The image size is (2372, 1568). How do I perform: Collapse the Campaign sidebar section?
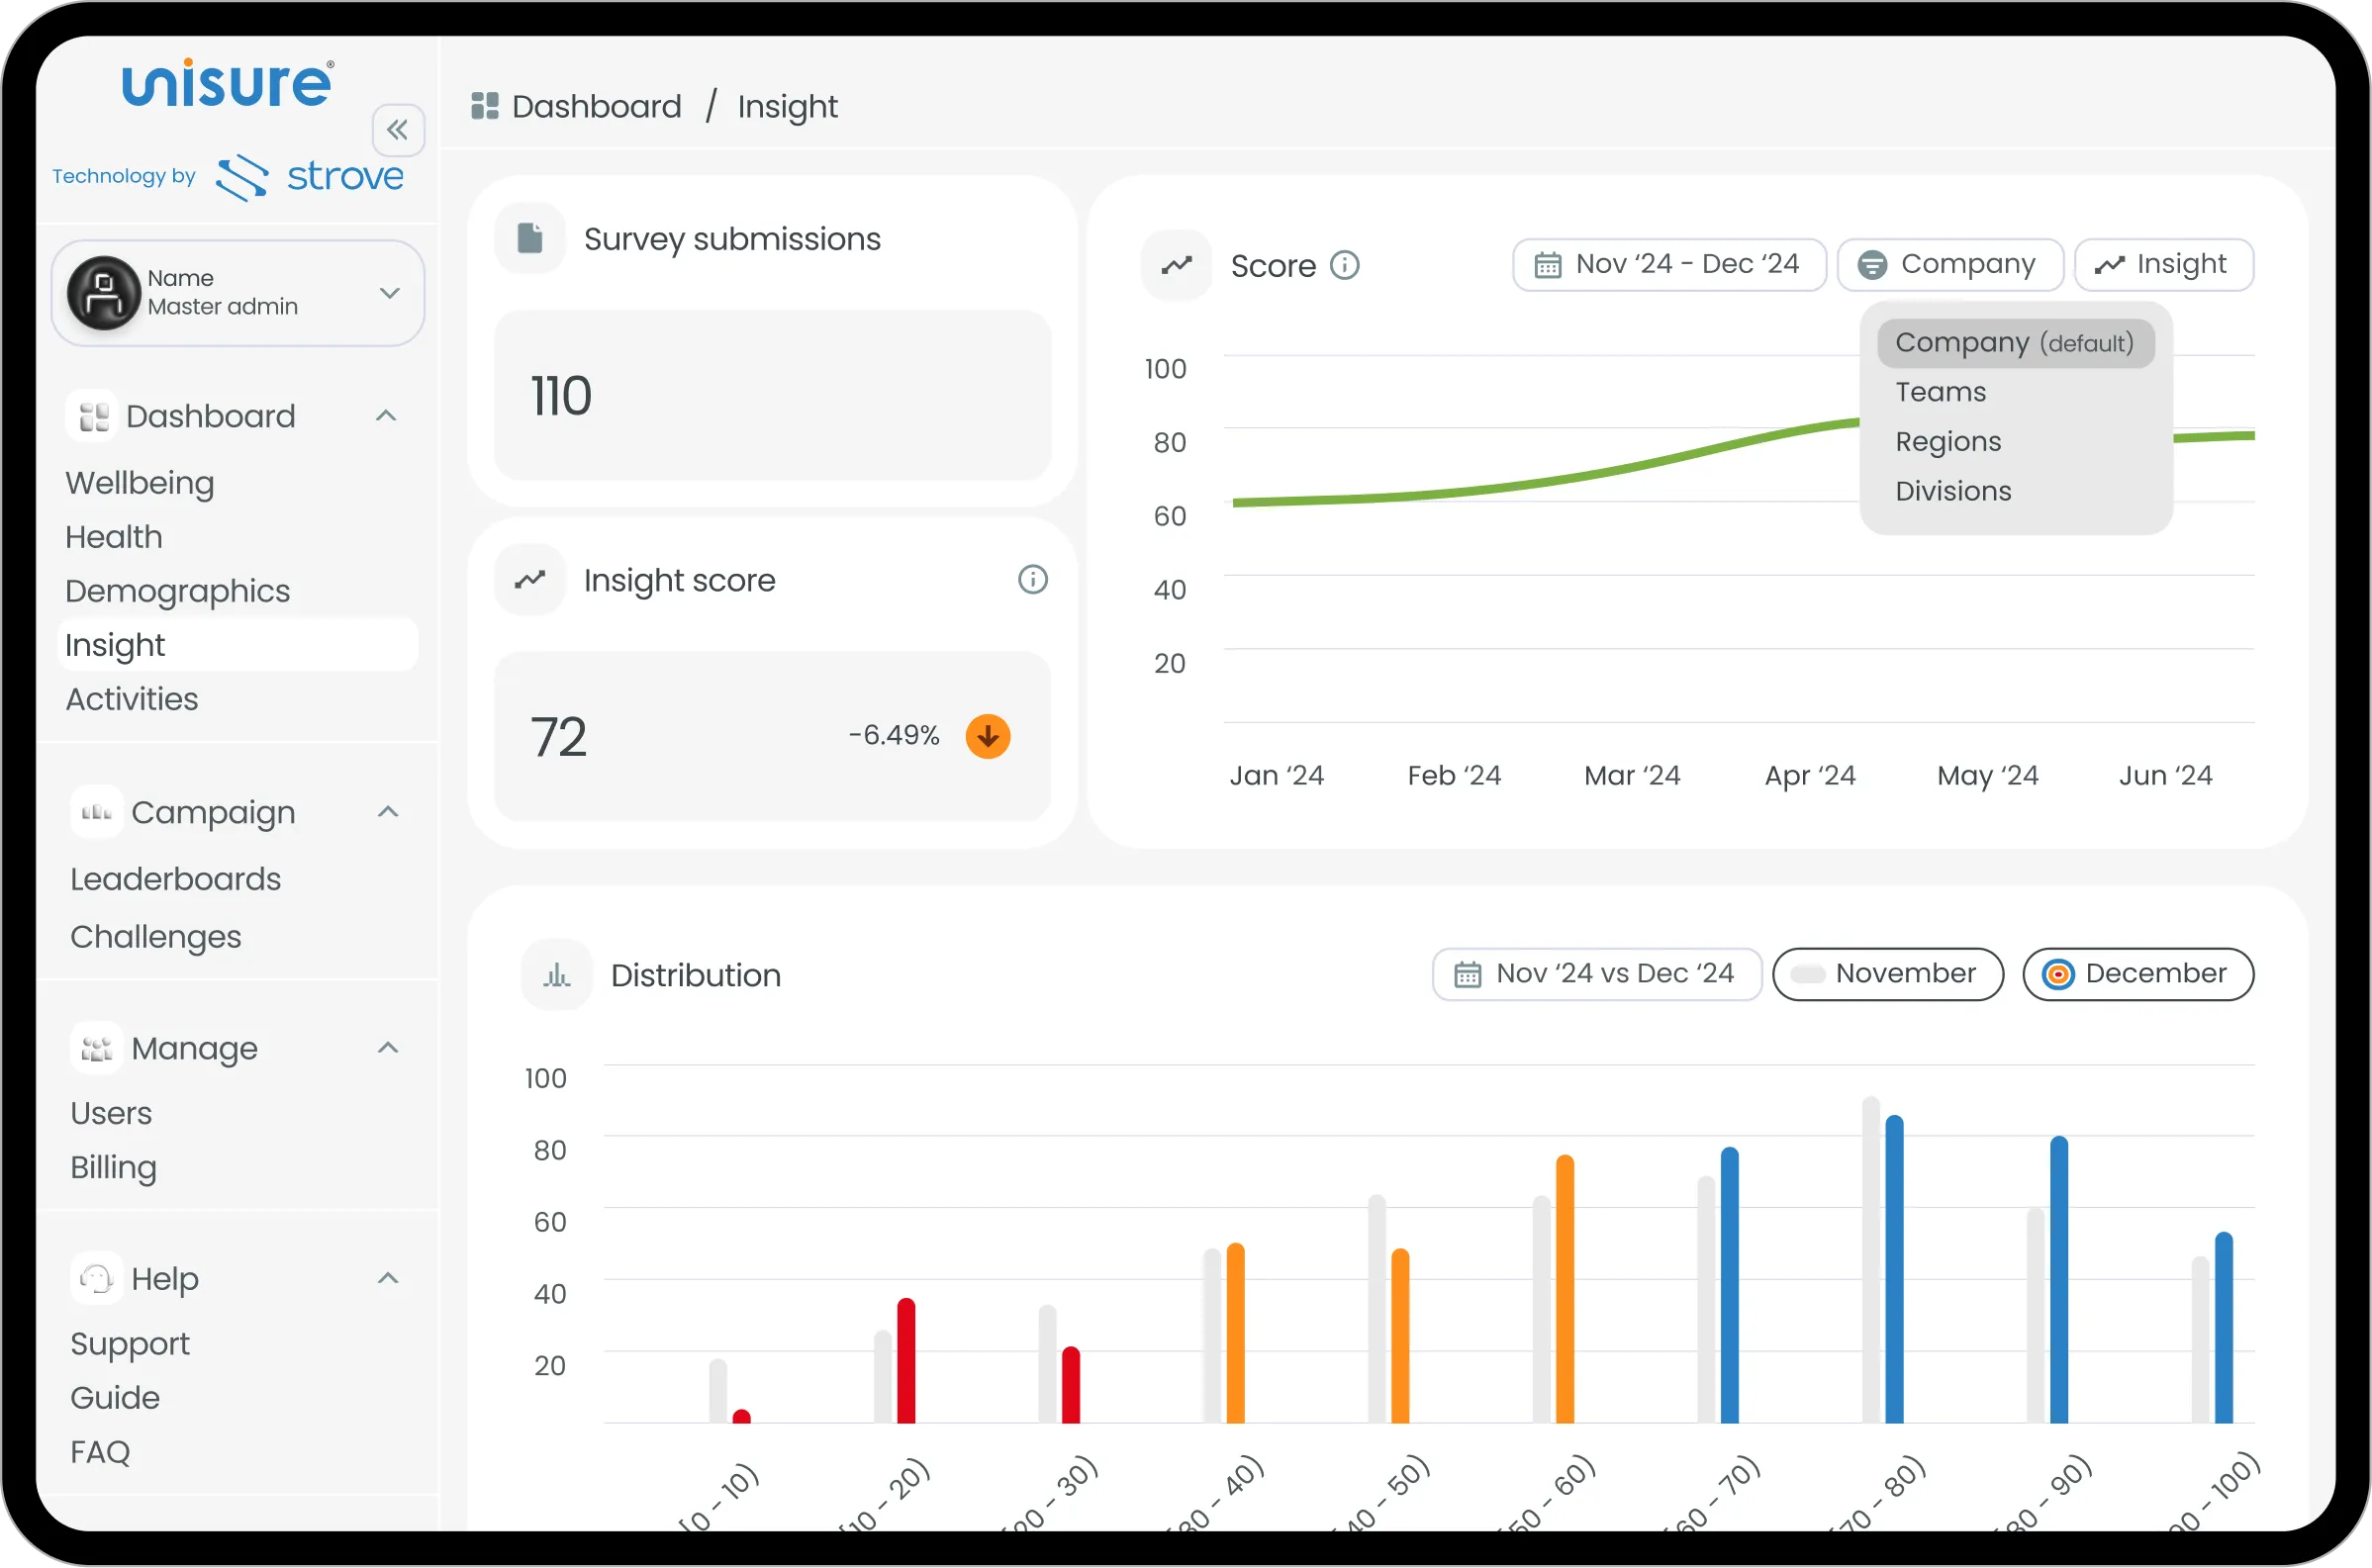388,812
